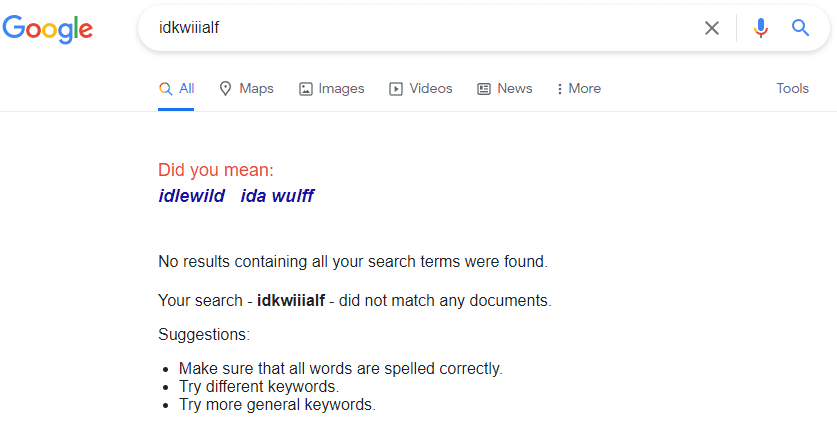Select the News tab

tap(504, 89)
